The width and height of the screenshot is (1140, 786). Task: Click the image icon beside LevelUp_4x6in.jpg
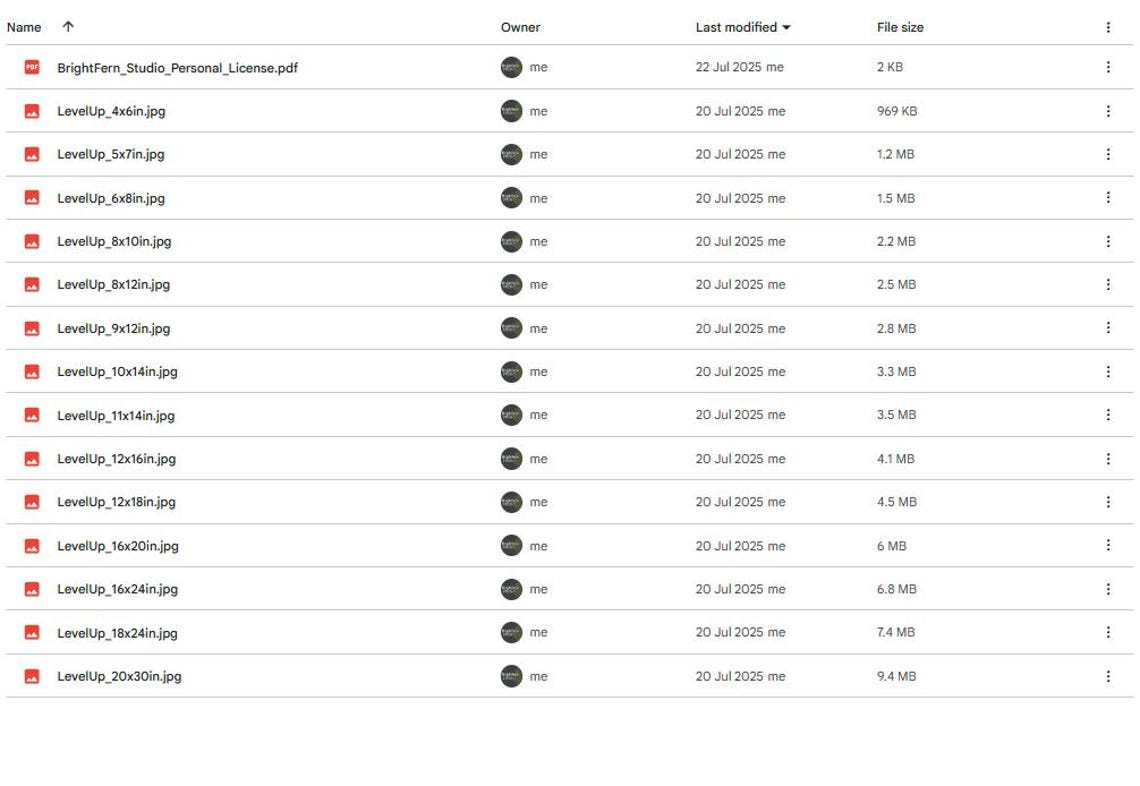(32, 111)
